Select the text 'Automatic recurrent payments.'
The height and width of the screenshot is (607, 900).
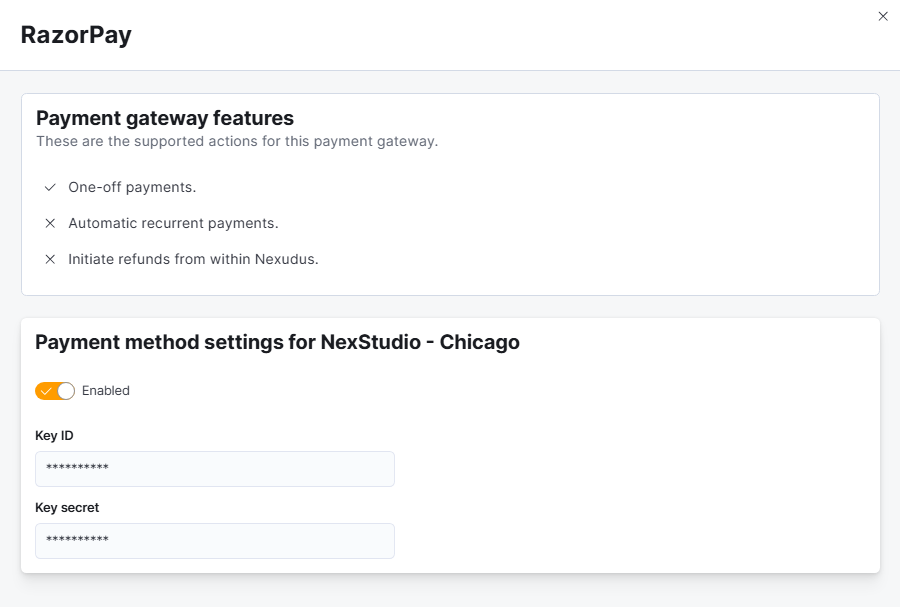point(173,223)
